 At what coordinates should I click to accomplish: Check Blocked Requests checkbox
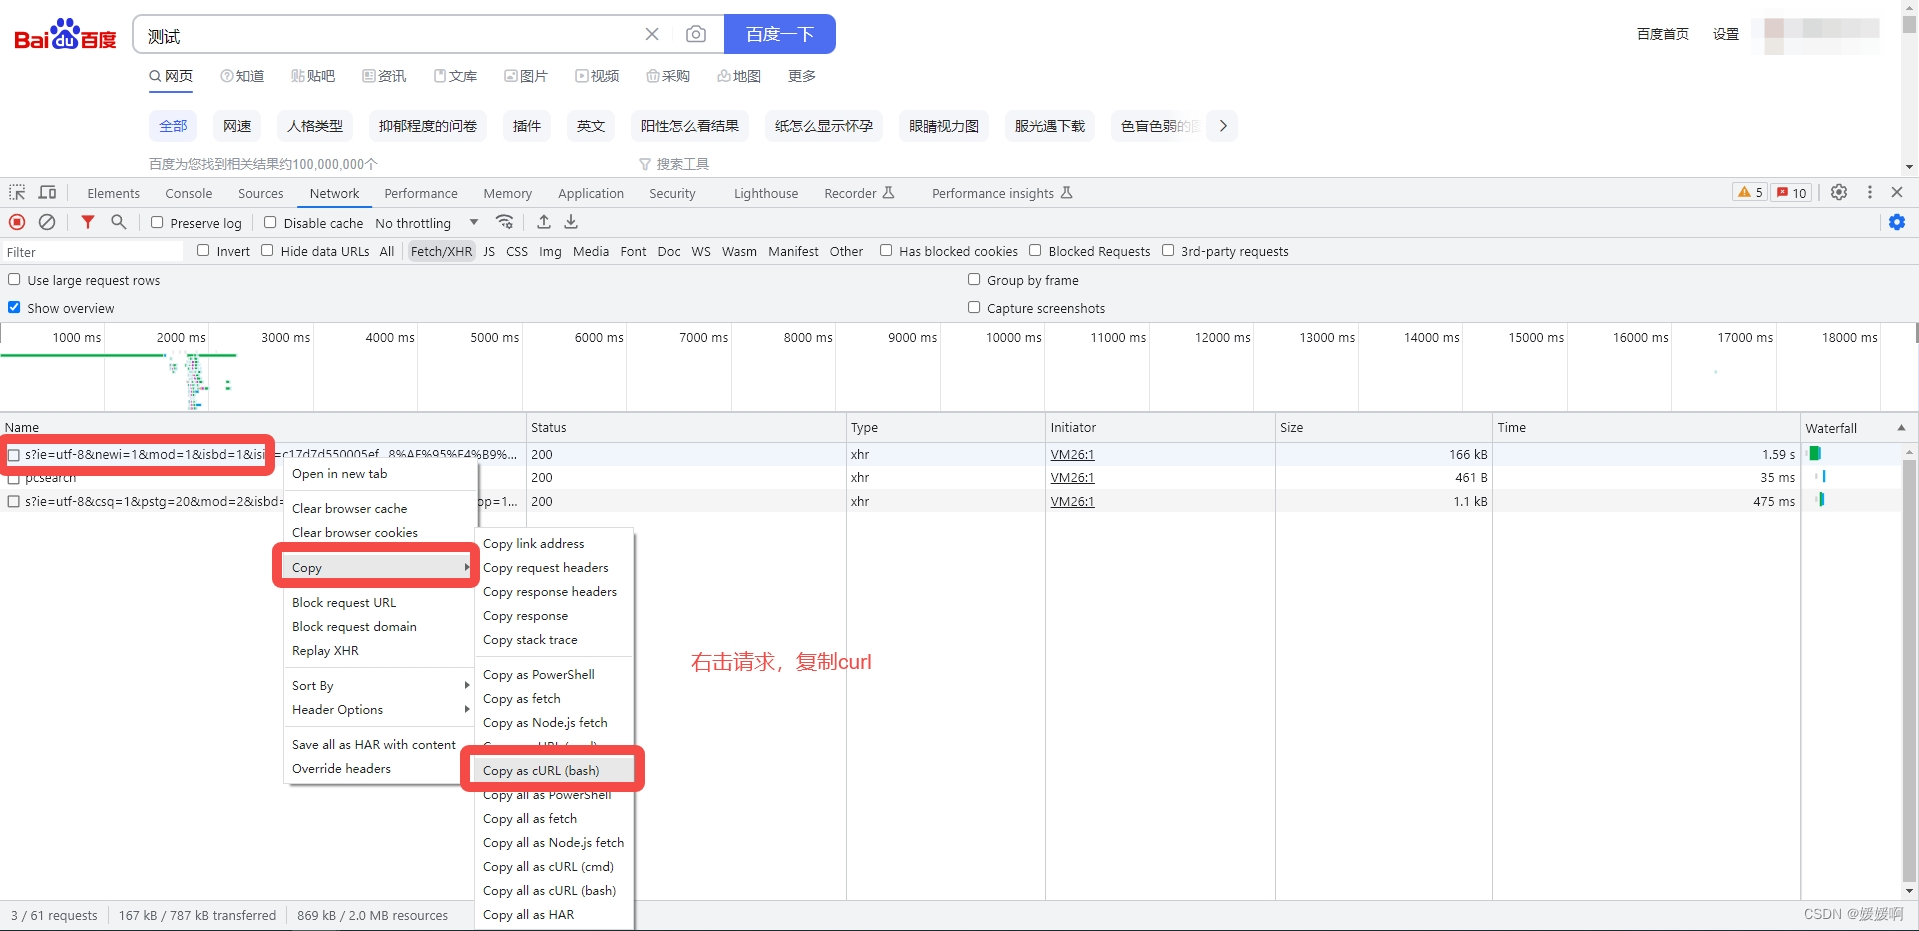tap(1035, 250)
